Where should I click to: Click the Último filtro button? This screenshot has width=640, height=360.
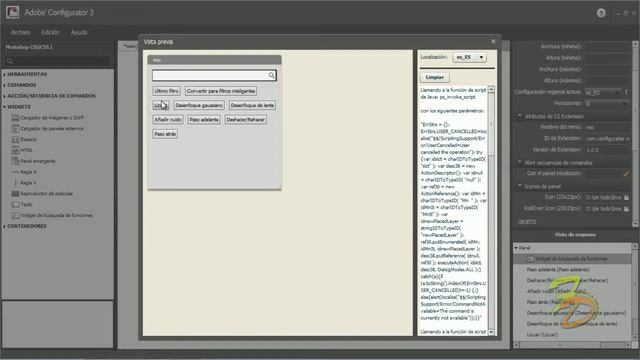[x=167, y=91]
